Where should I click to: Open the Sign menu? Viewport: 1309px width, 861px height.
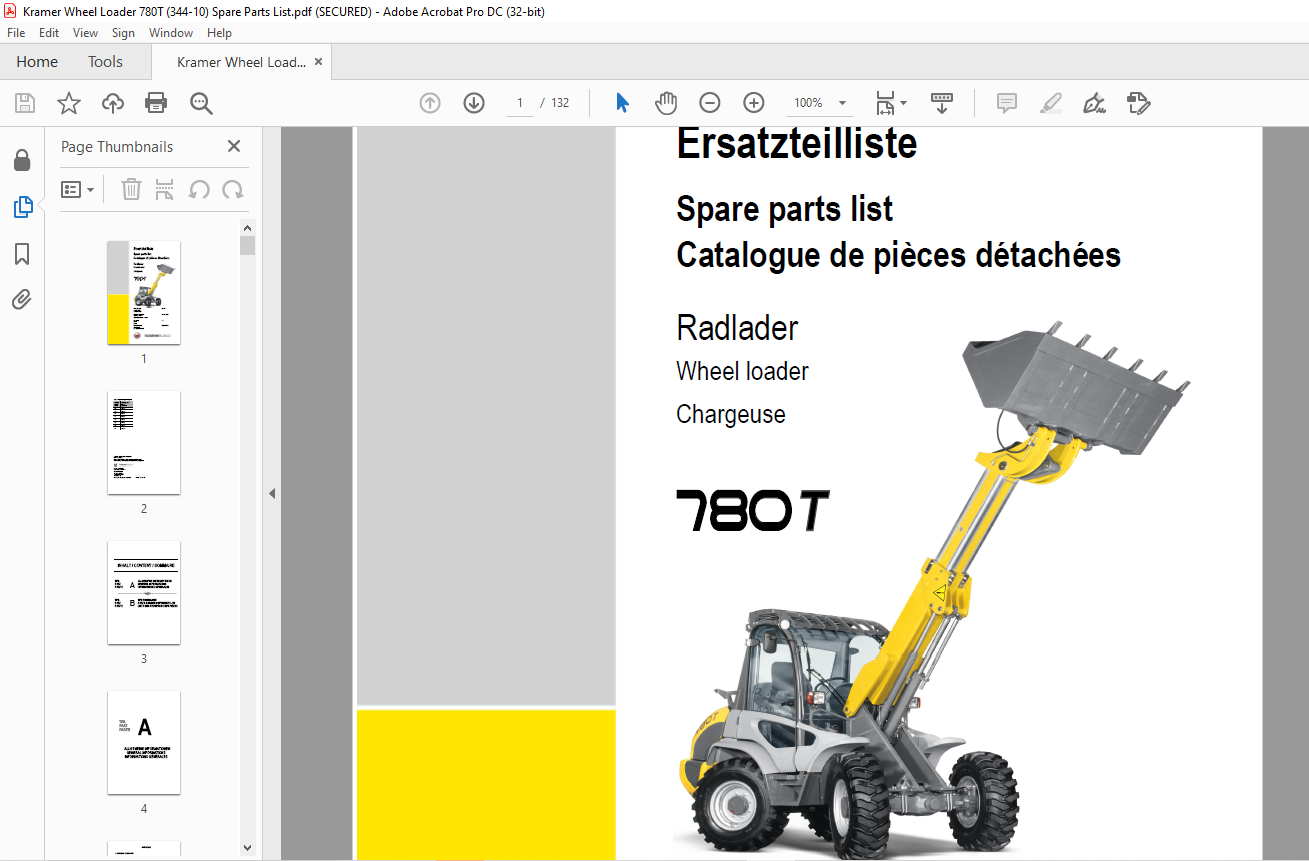click(123, 33)
